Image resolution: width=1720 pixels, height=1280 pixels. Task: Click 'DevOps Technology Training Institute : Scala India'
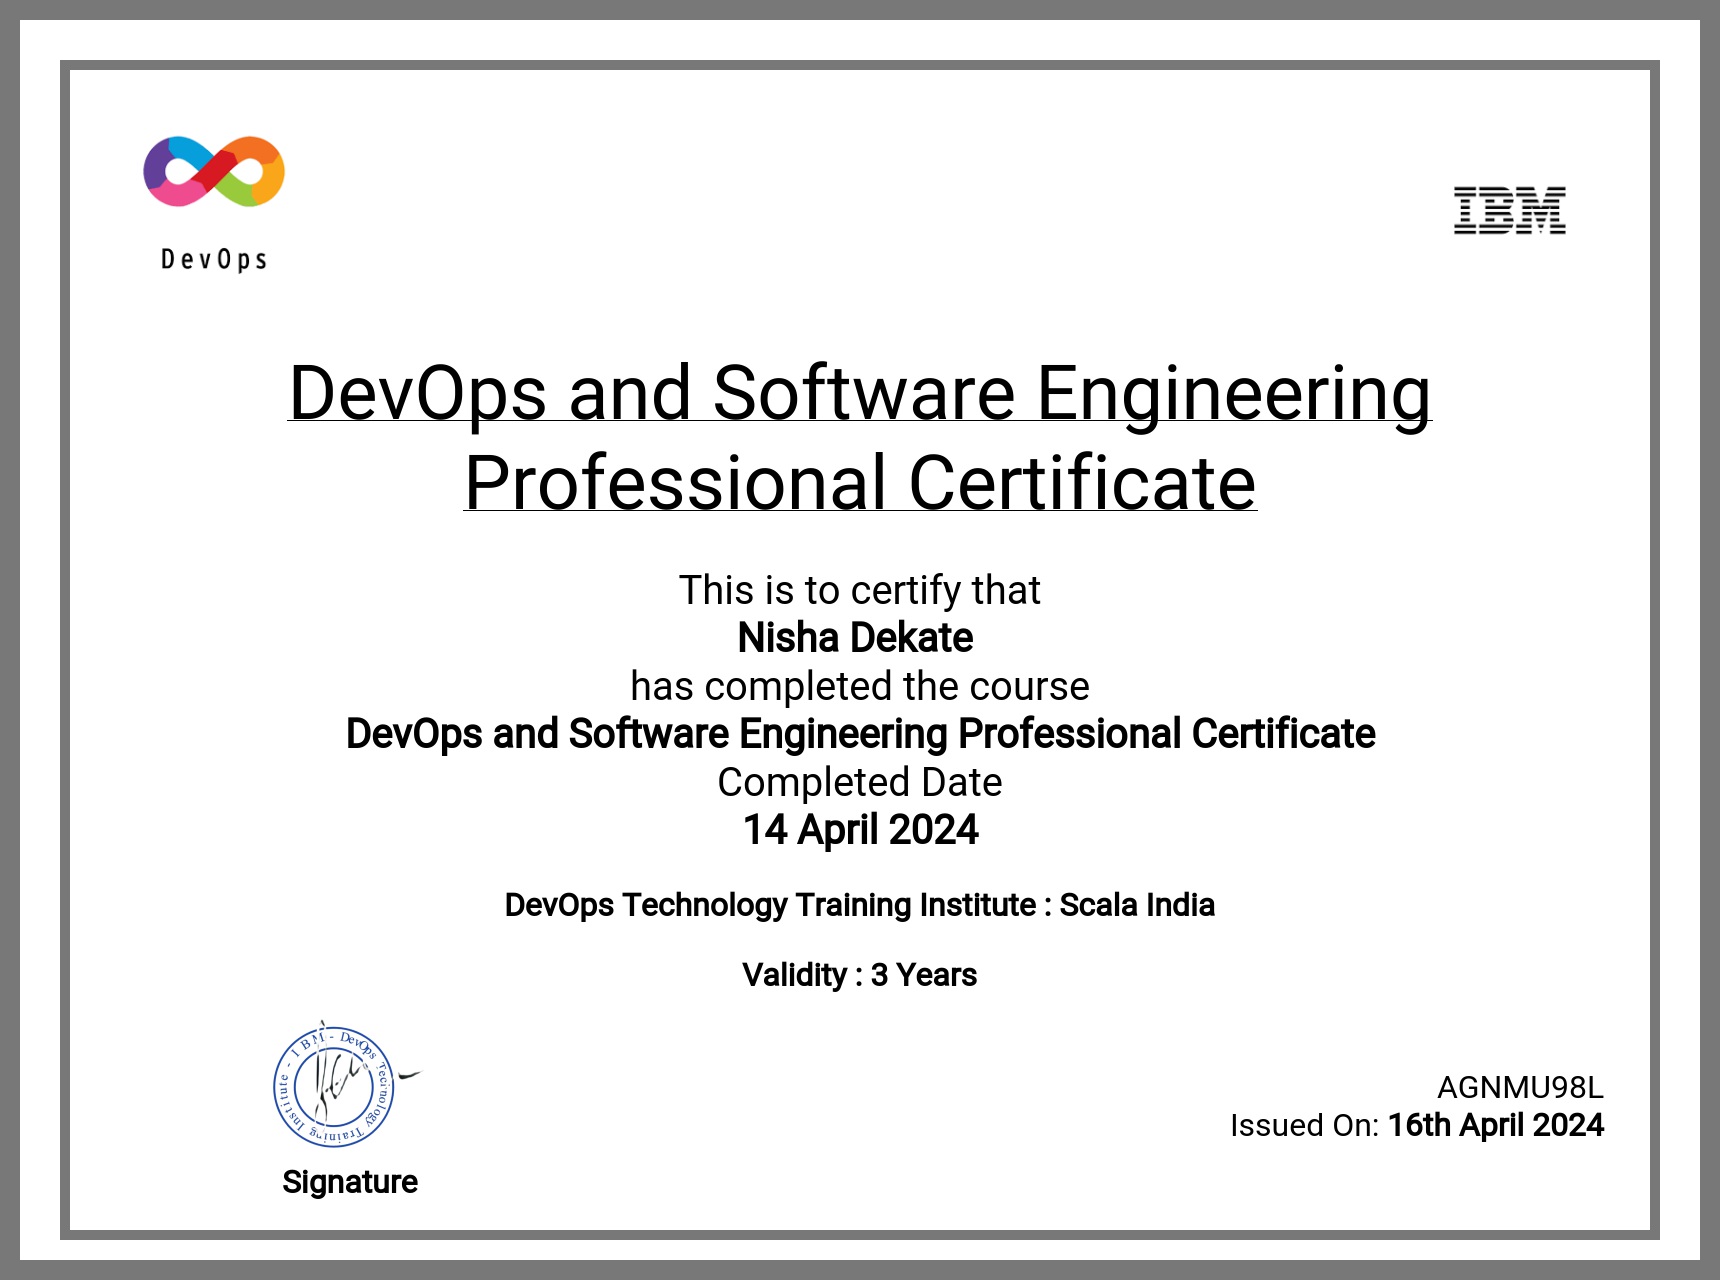point(860,905)
